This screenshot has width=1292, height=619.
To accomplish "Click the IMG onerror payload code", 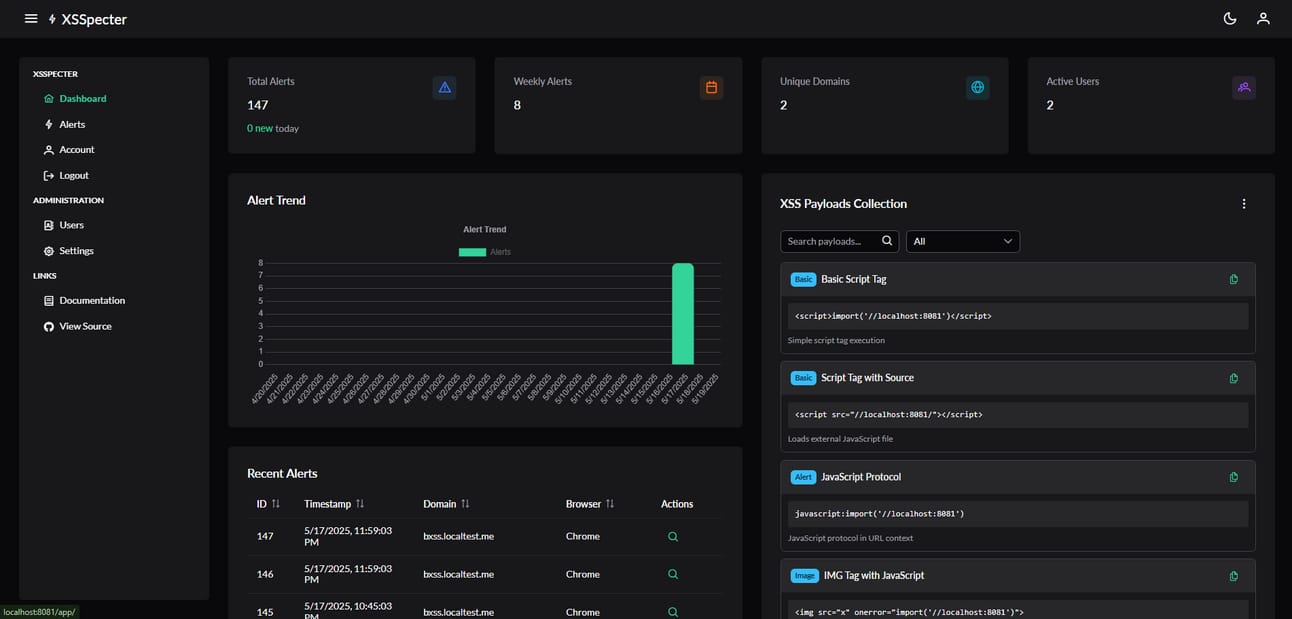I will coord(909,612).
